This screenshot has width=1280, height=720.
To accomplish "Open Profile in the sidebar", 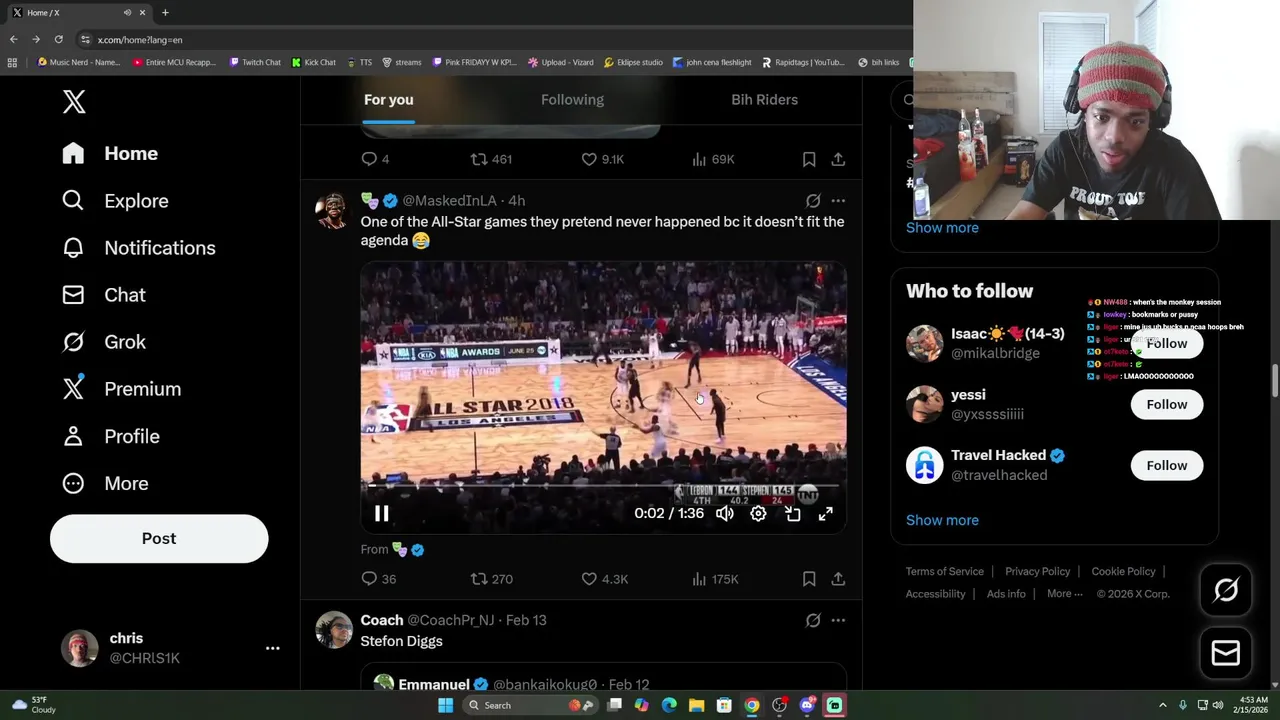I will [110, 436].
